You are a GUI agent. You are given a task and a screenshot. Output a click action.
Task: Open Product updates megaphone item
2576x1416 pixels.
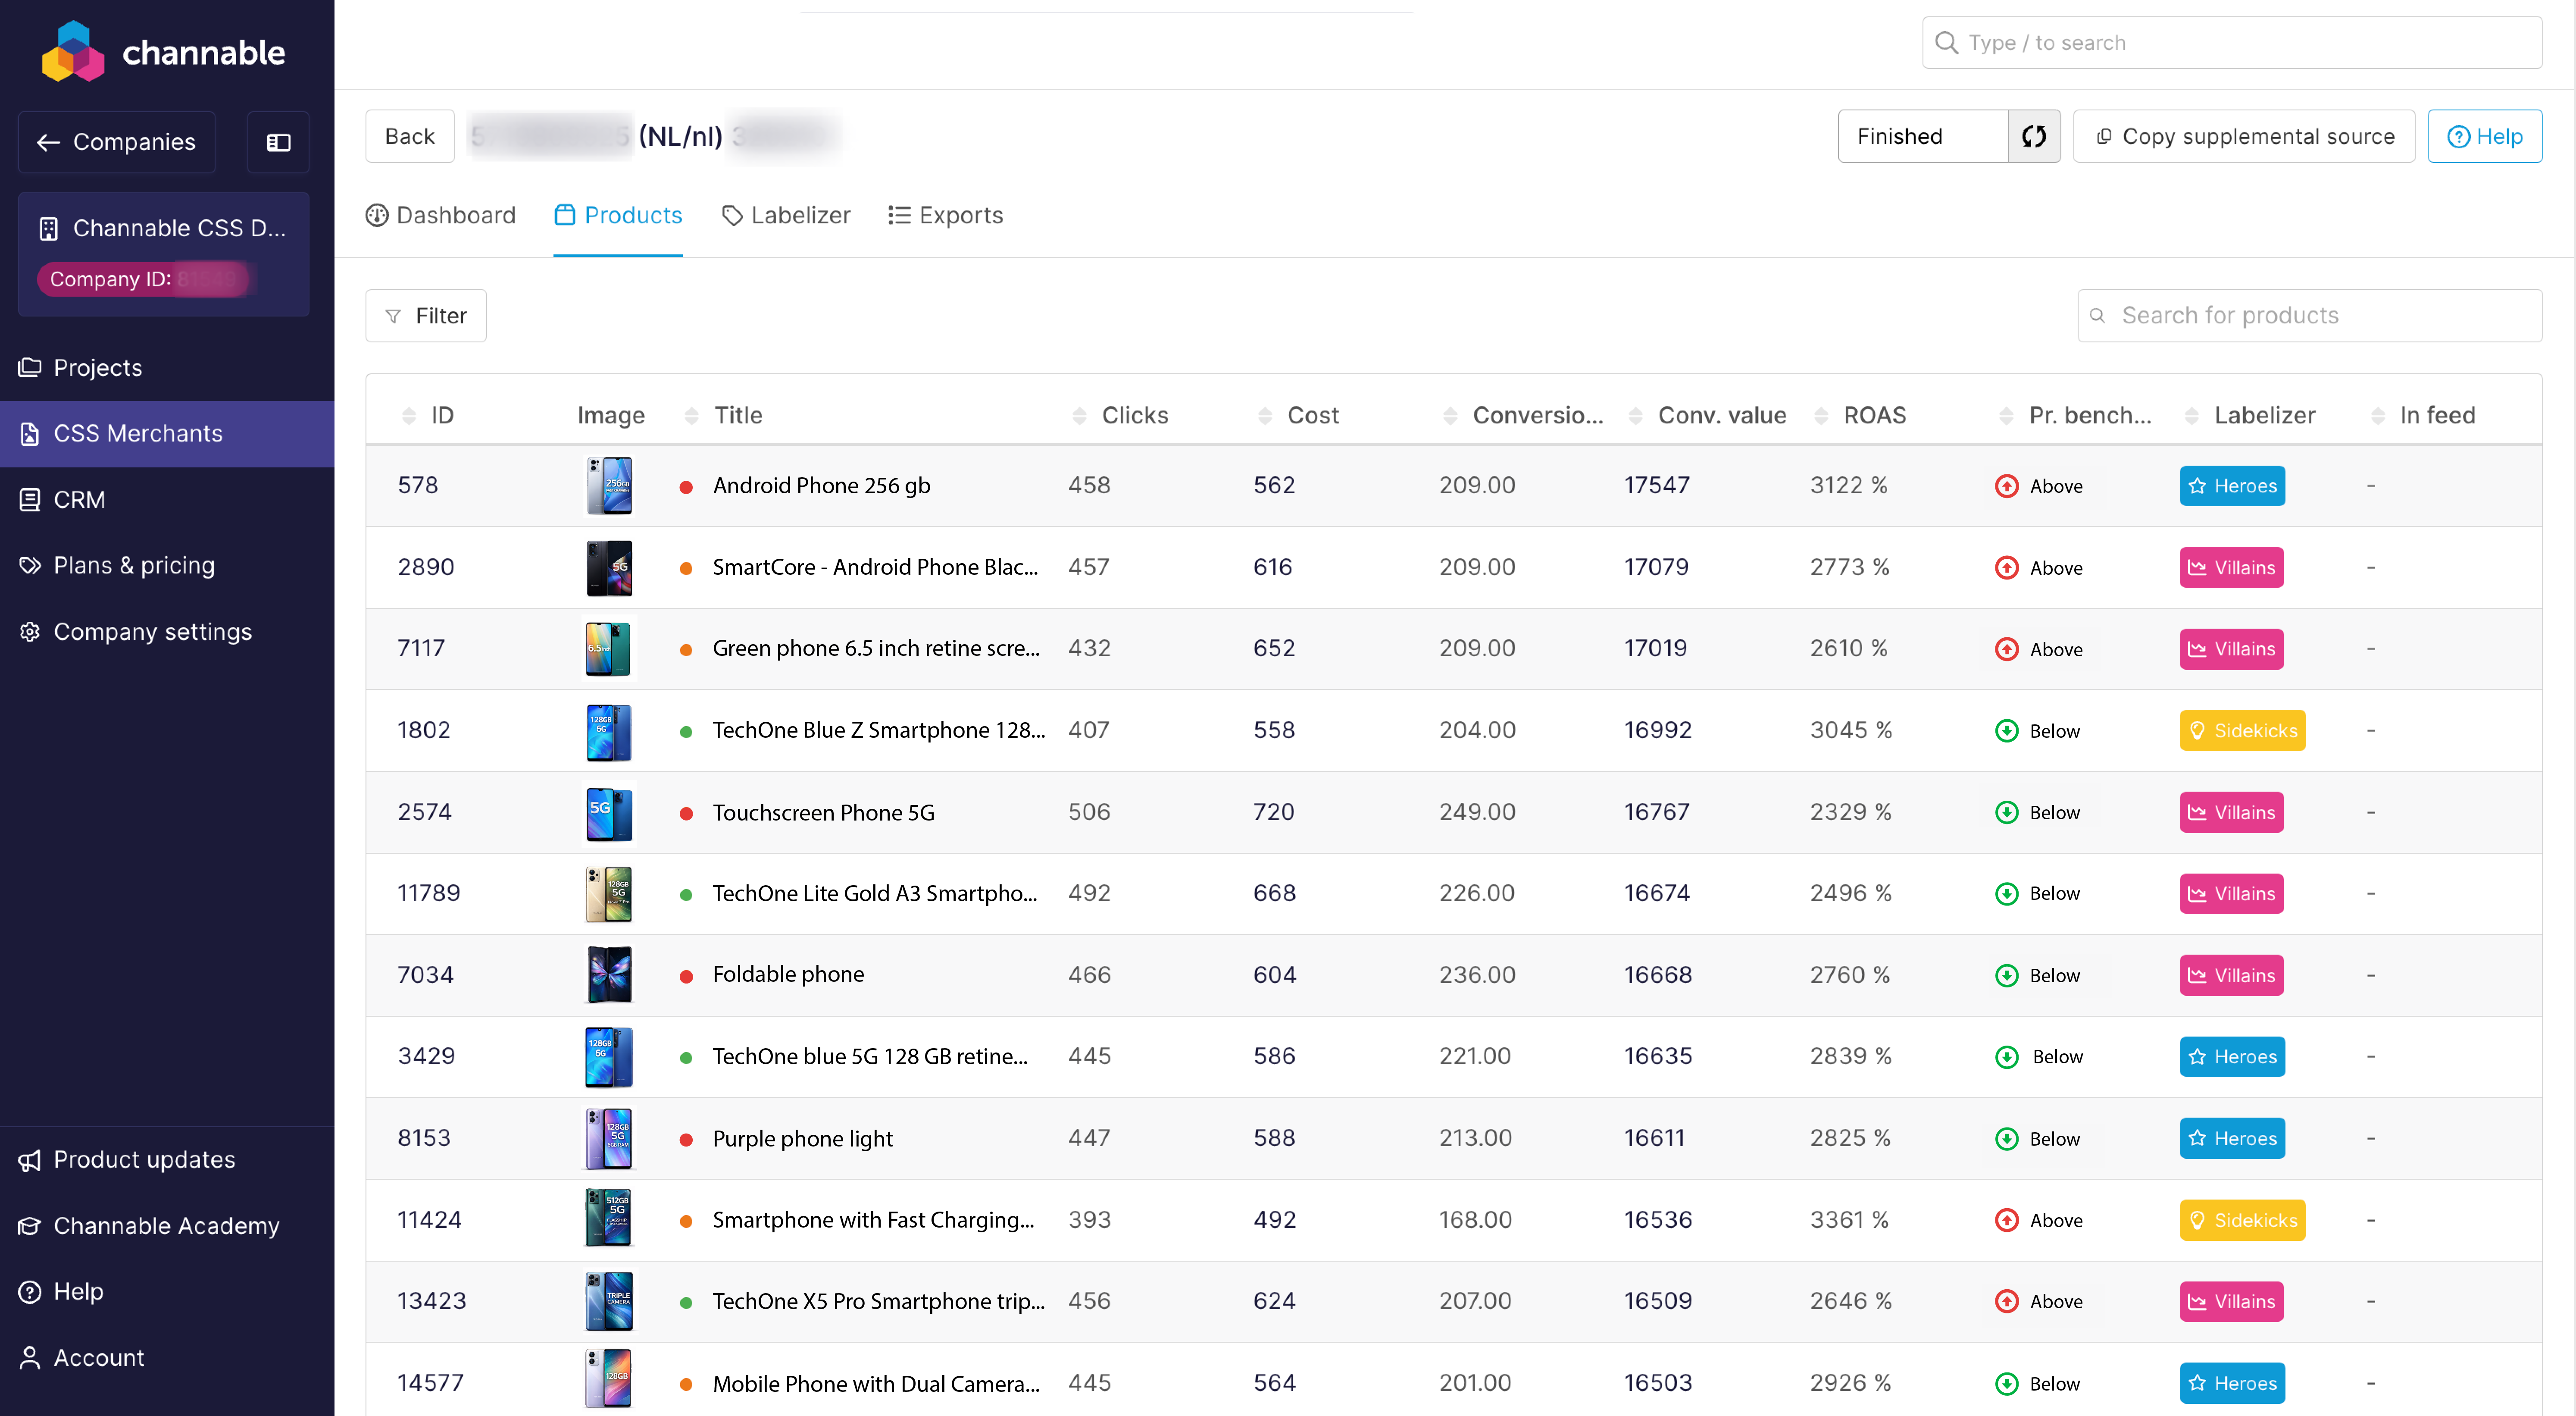pos(144,1159)
